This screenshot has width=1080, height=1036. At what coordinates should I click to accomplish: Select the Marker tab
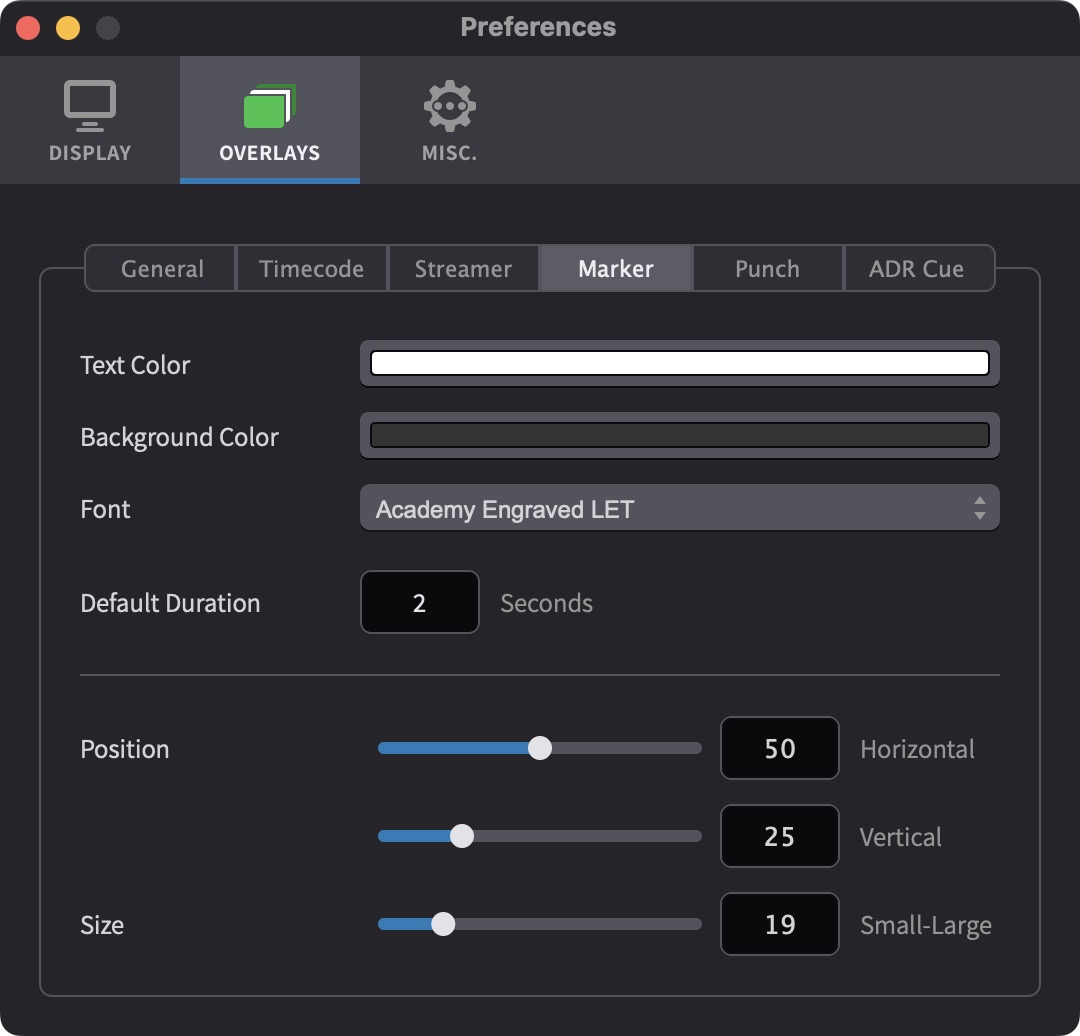[x=616, y=269]
